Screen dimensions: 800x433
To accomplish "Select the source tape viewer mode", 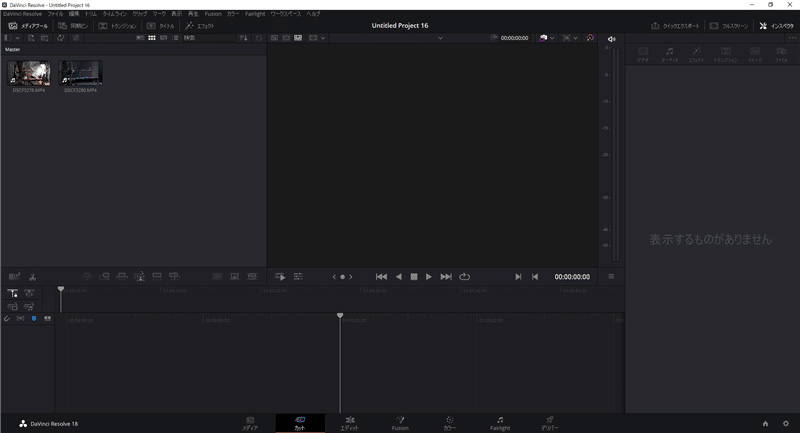I will click(286, 38).
